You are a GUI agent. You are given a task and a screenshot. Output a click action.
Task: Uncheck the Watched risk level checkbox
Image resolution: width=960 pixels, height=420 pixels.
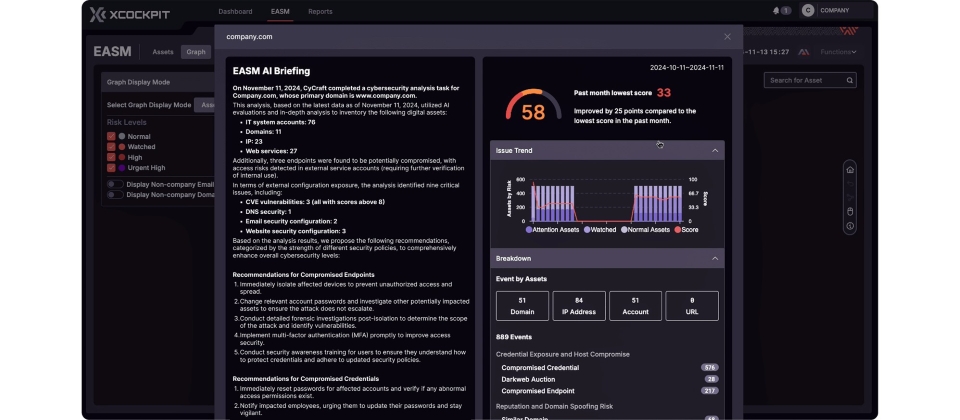pos(111,147)
